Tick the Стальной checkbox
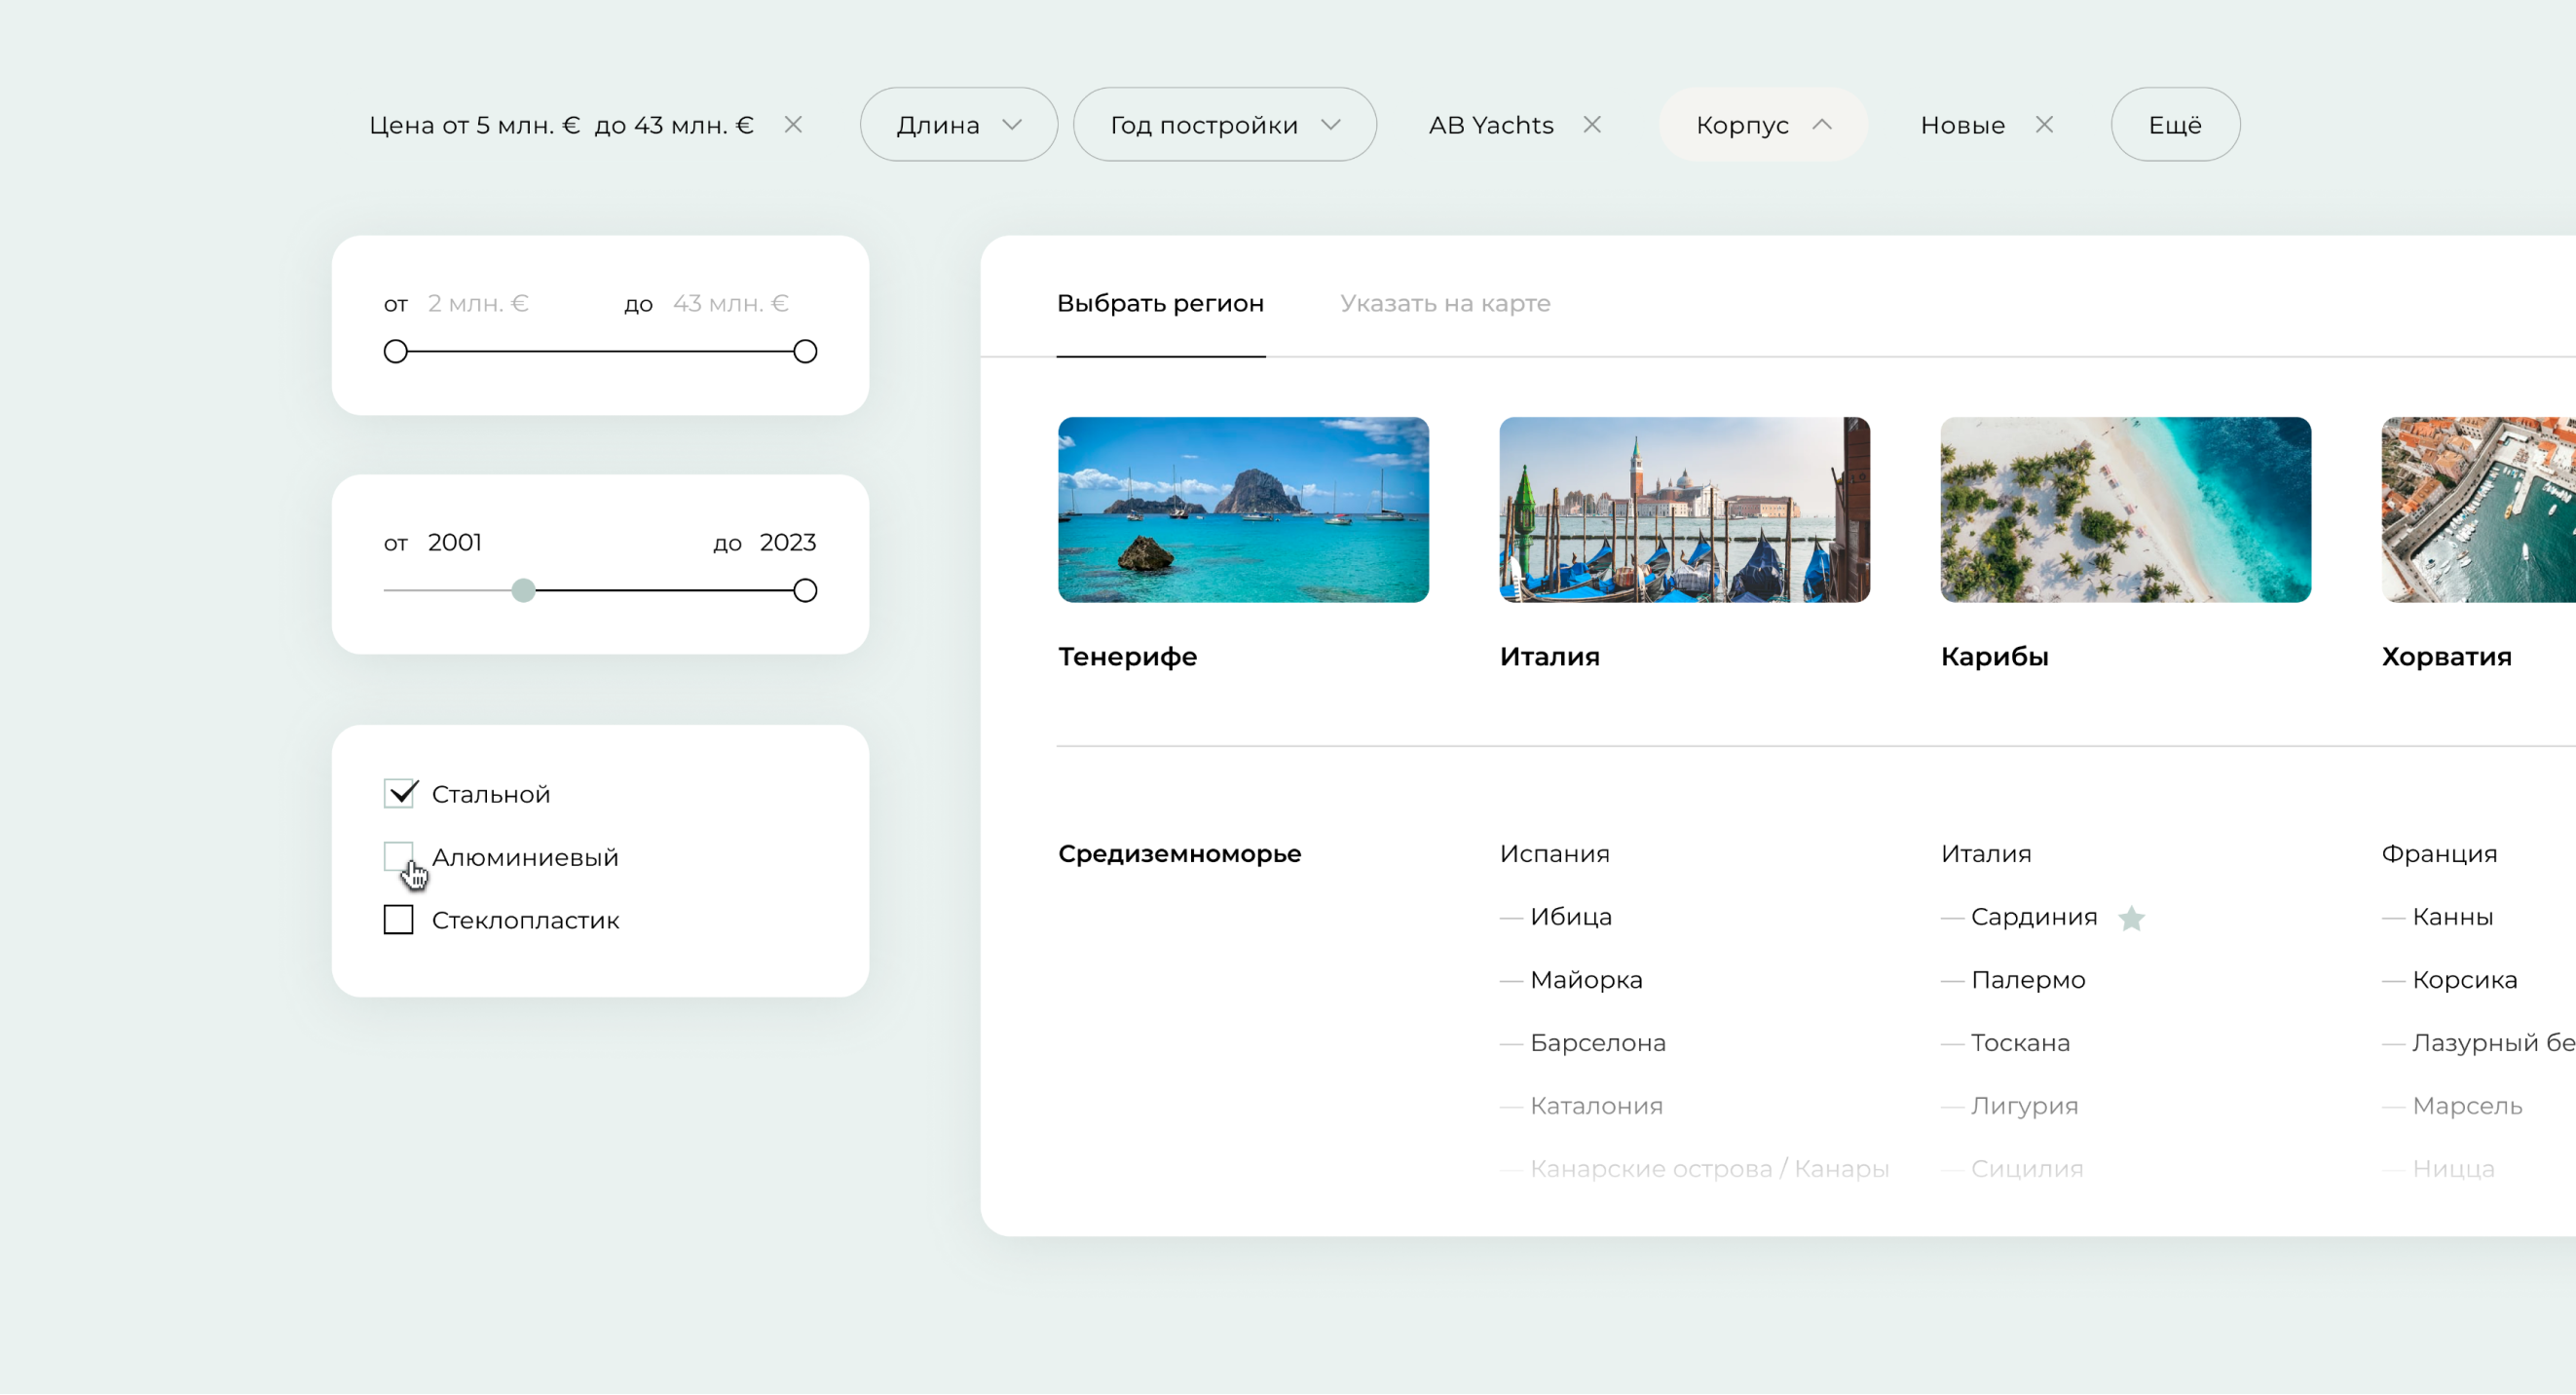This screenshot has width=2576, height=1395. click(x=399, y=794)
